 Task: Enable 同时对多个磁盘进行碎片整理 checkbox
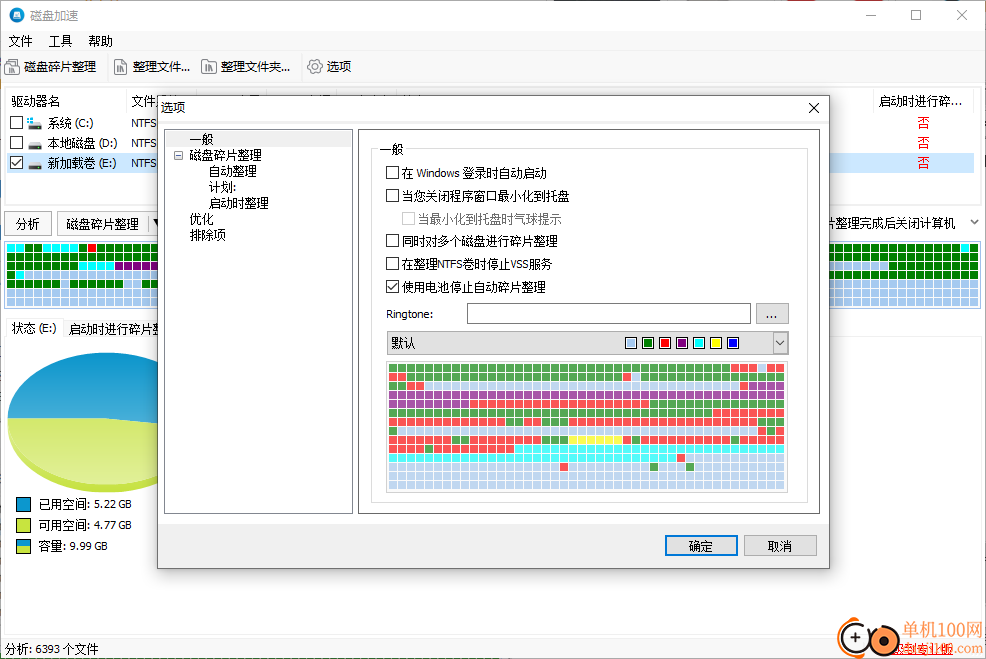[x=392, y=241]
